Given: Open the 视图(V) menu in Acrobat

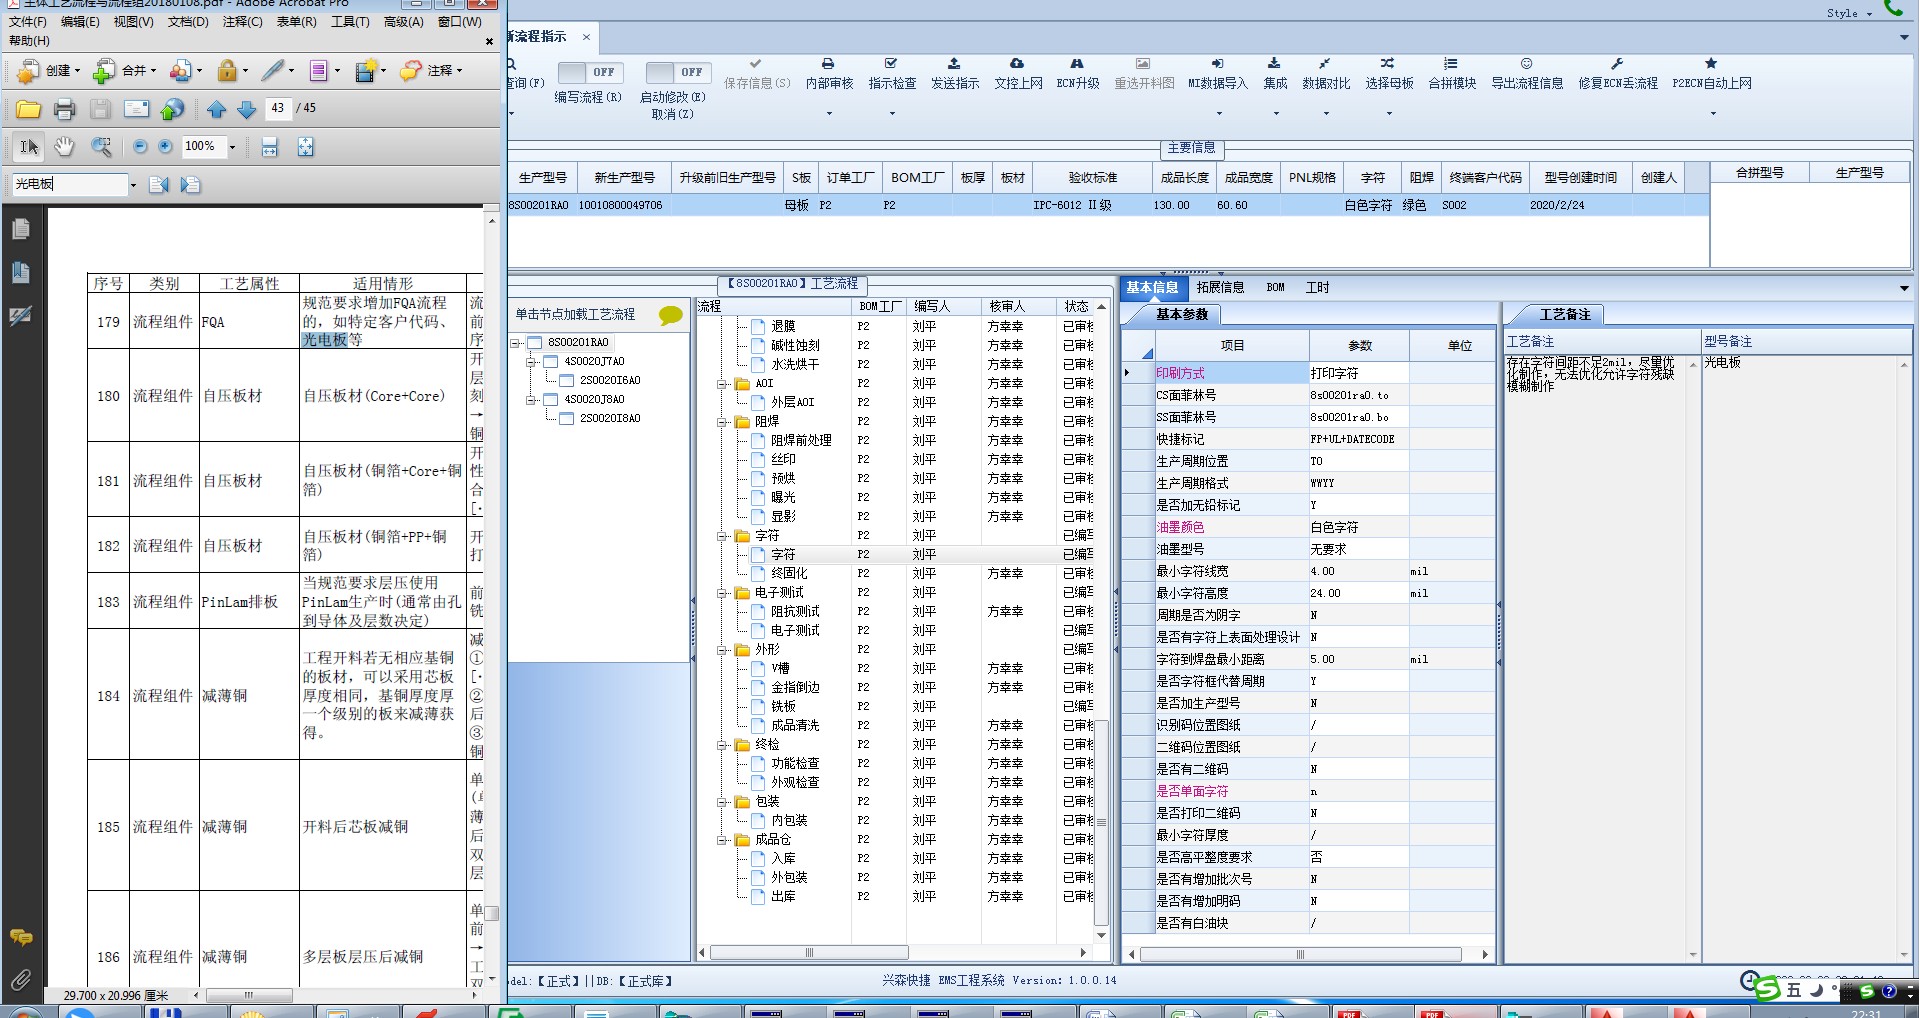Looking at the screenshot, I should coord(134,22).
